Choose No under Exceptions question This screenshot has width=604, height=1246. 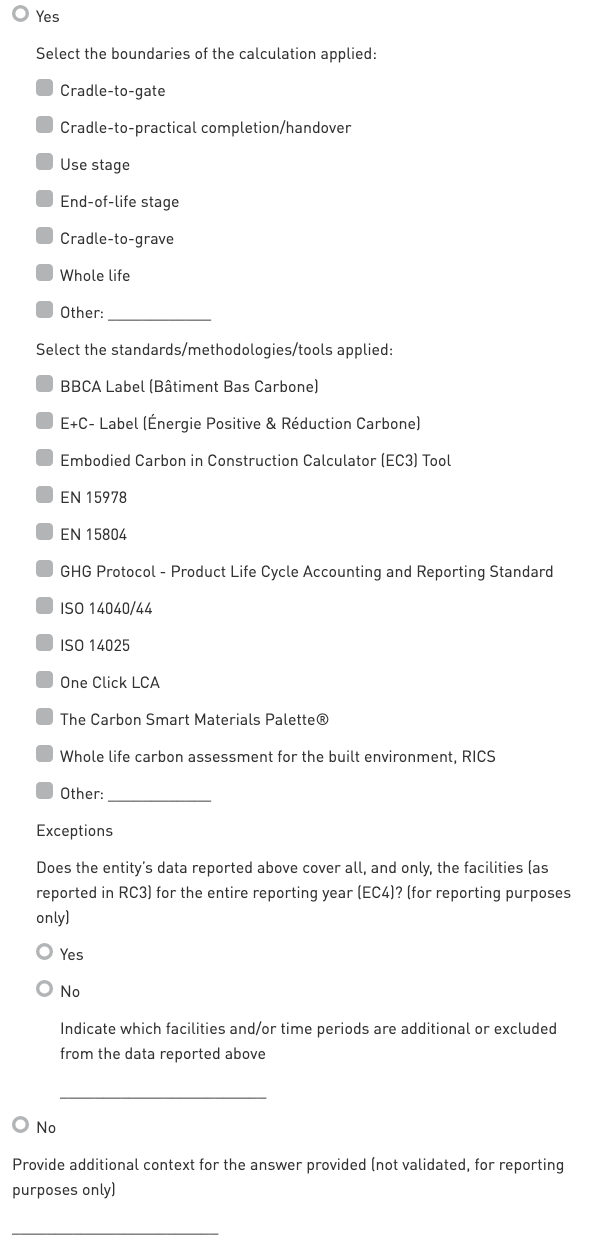(x=44, y=990)
